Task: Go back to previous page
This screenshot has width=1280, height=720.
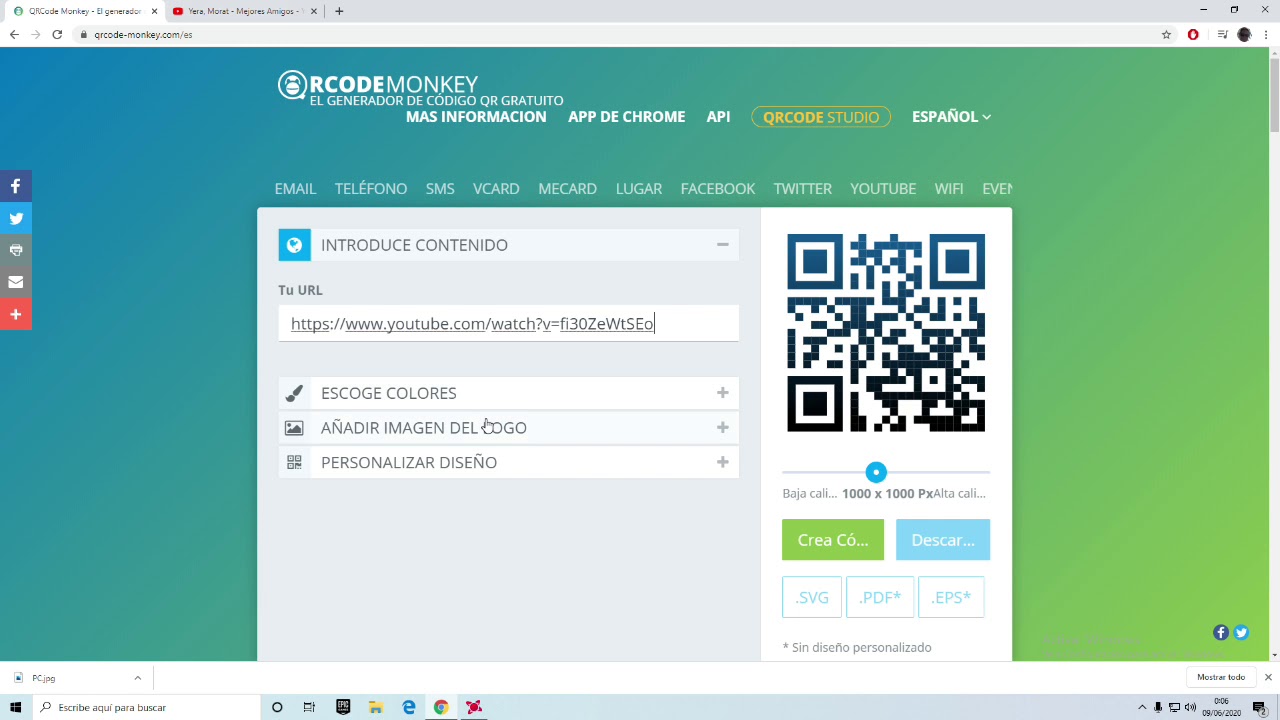Action: pyautogui.click(x=14, y=34)
